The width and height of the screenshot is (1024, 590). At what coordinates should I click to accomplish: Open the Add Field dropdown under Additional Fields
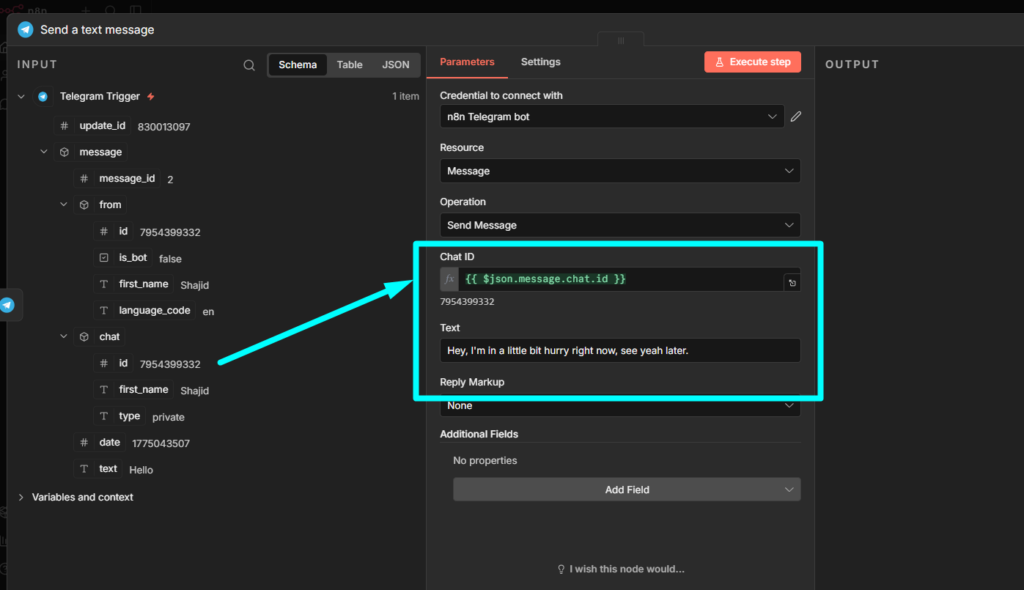626,489
